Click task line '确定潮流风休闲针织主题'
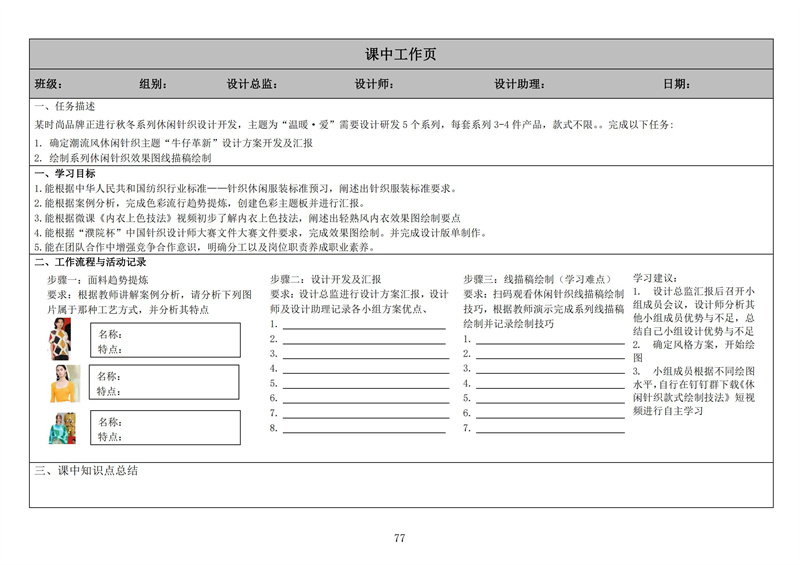The image size is (800, 565). 173,143
